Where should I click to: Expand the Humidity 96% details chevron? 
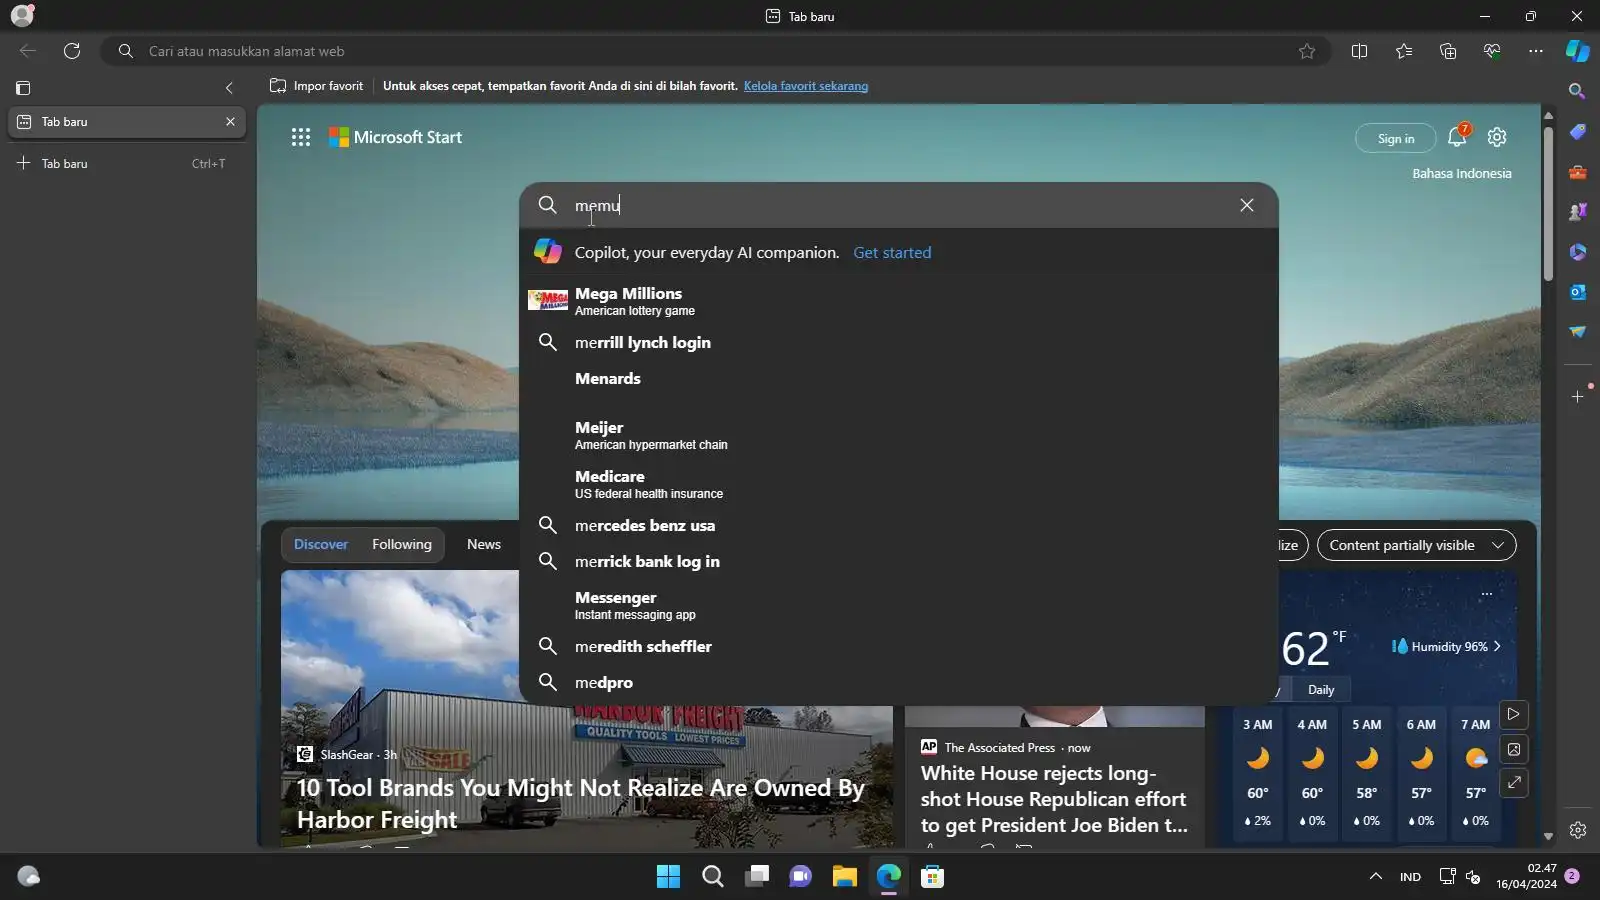(x=1497, y=647)
